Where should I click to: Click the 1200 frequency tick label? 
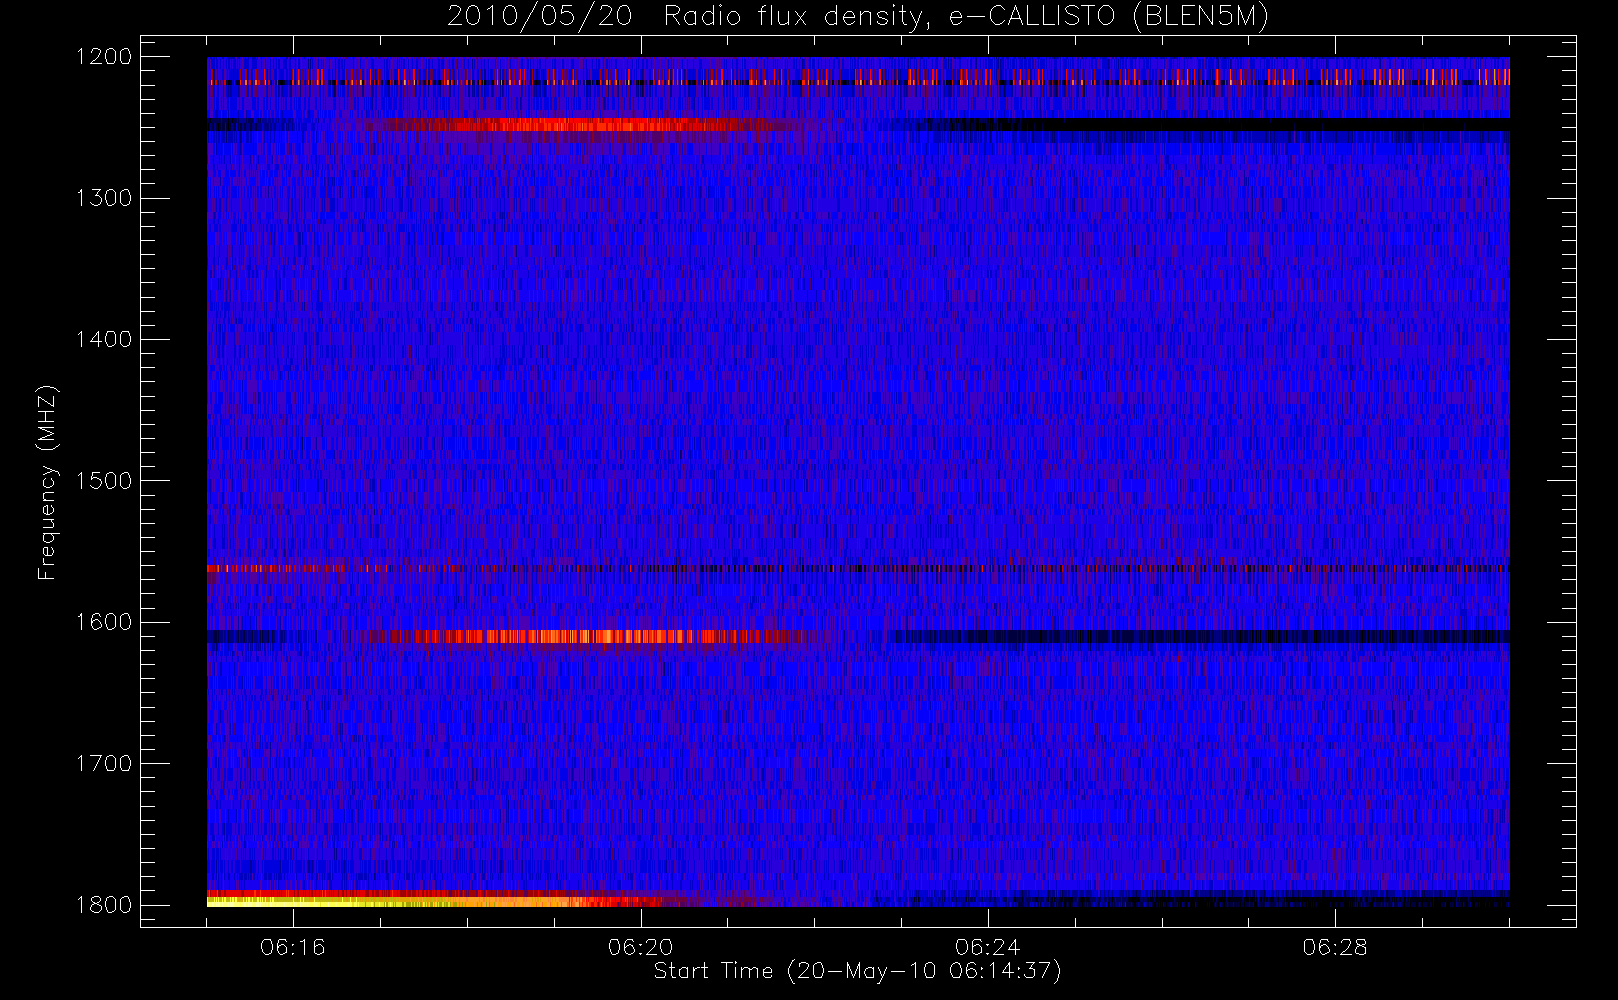click(104, 57)
